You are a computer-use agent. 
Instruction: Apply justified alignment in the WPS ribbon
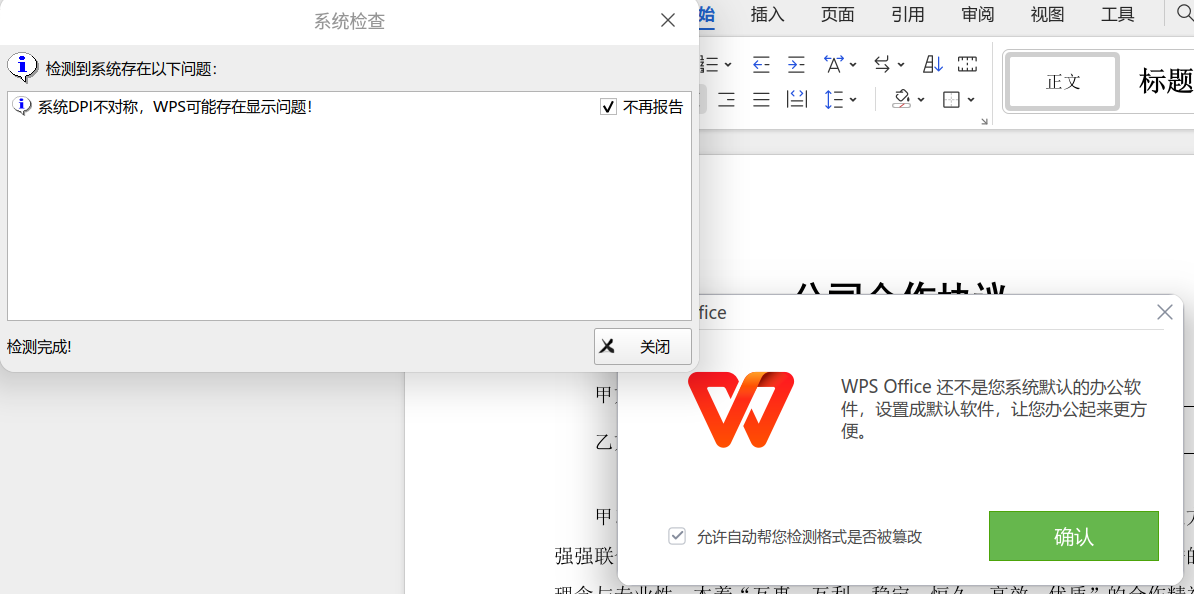click(x=761, y=100)
